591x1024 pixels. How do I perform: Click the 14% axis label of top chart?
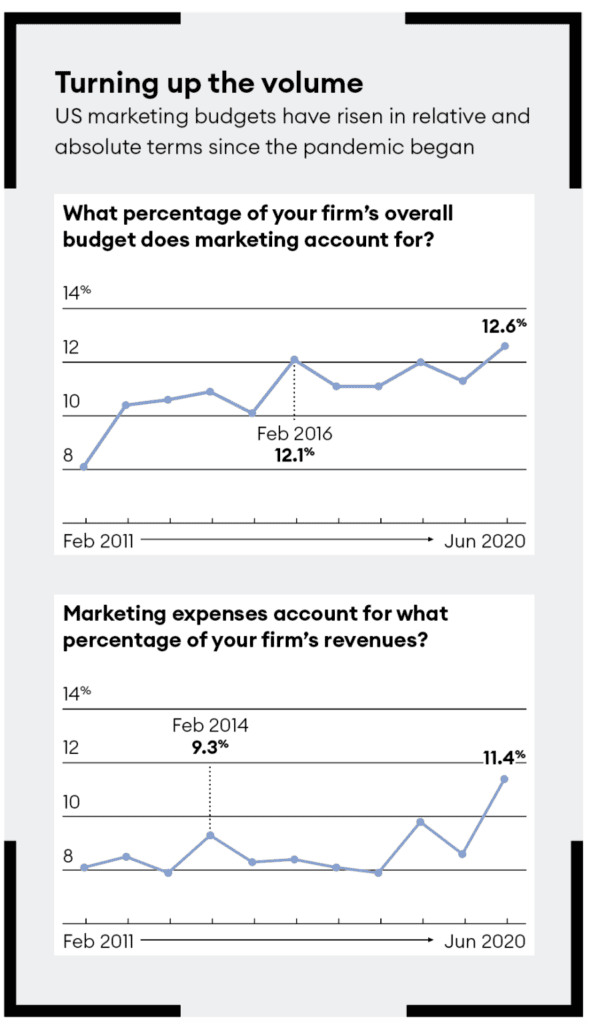(x=76, y=293)
